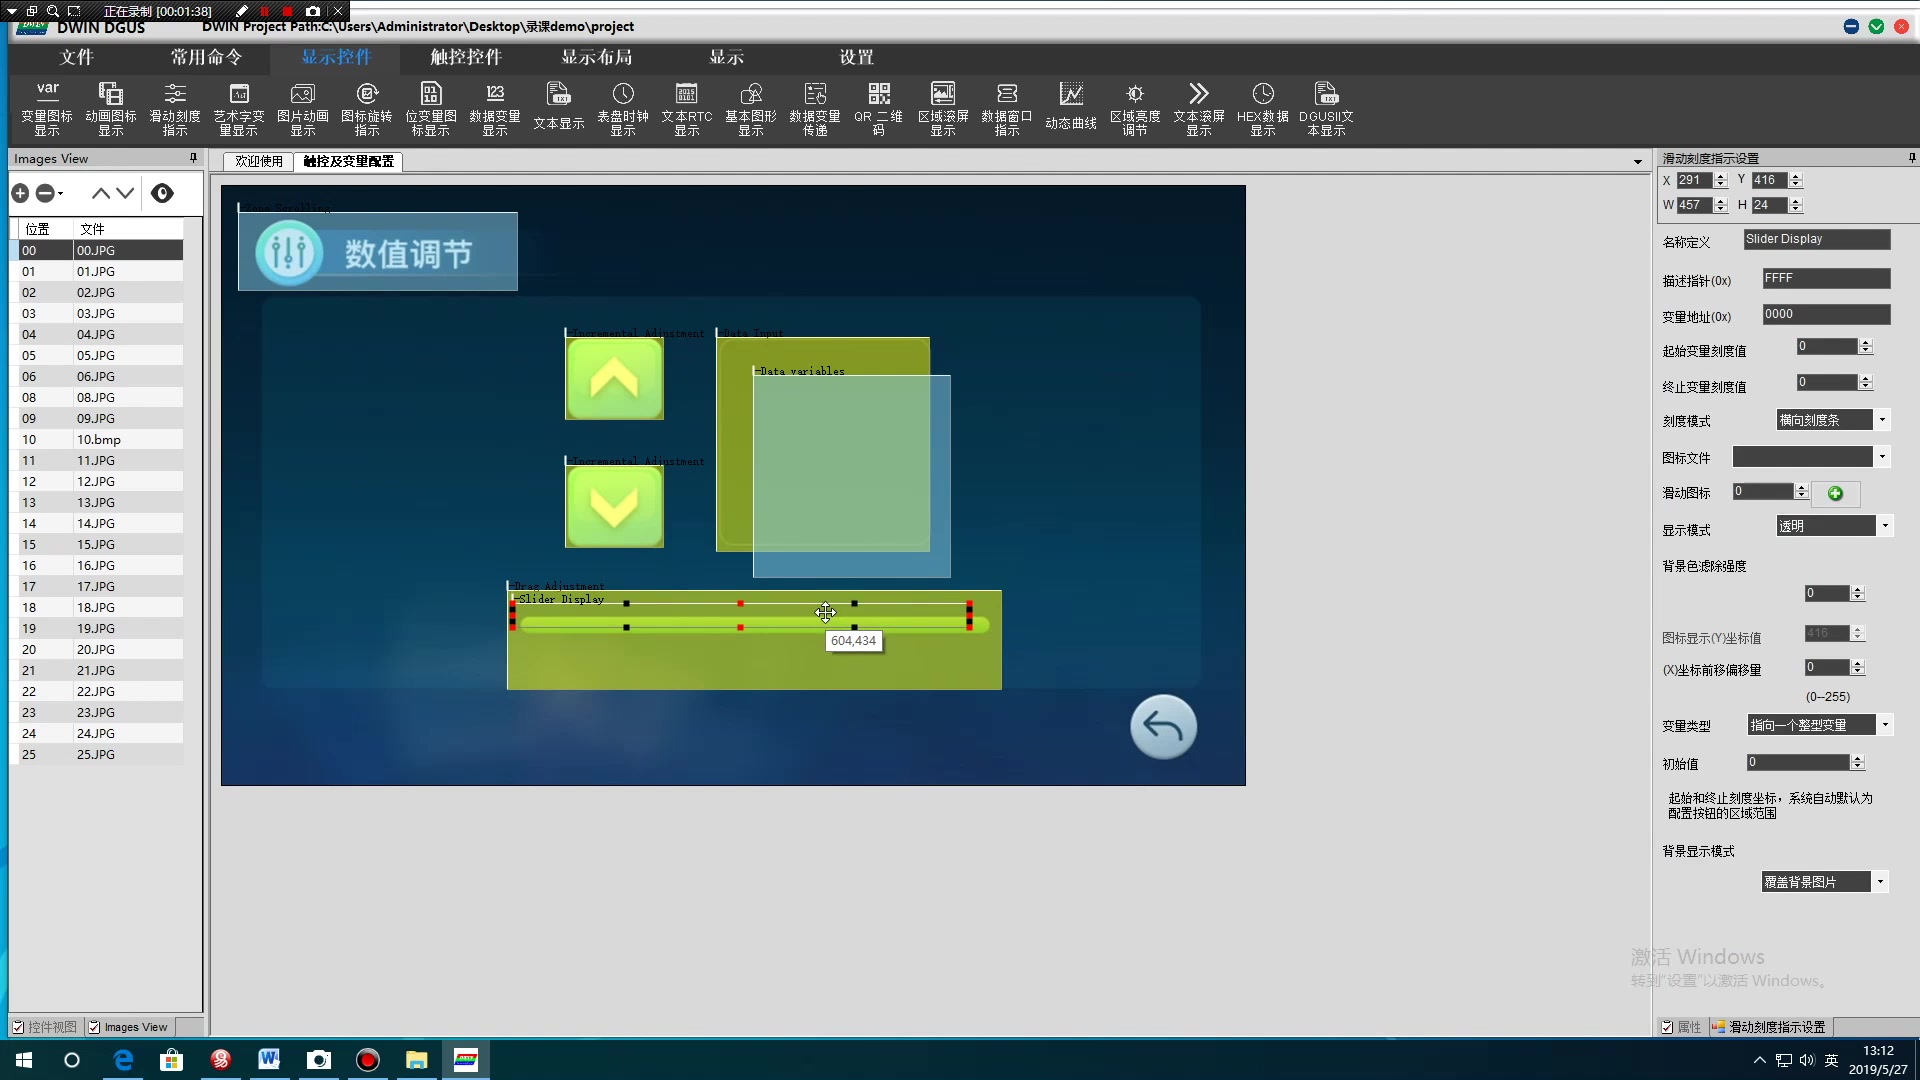The height and width of the screenshot is (1080, 1920).
Task: Open the scale mode dropdown
Action: 1882,420
